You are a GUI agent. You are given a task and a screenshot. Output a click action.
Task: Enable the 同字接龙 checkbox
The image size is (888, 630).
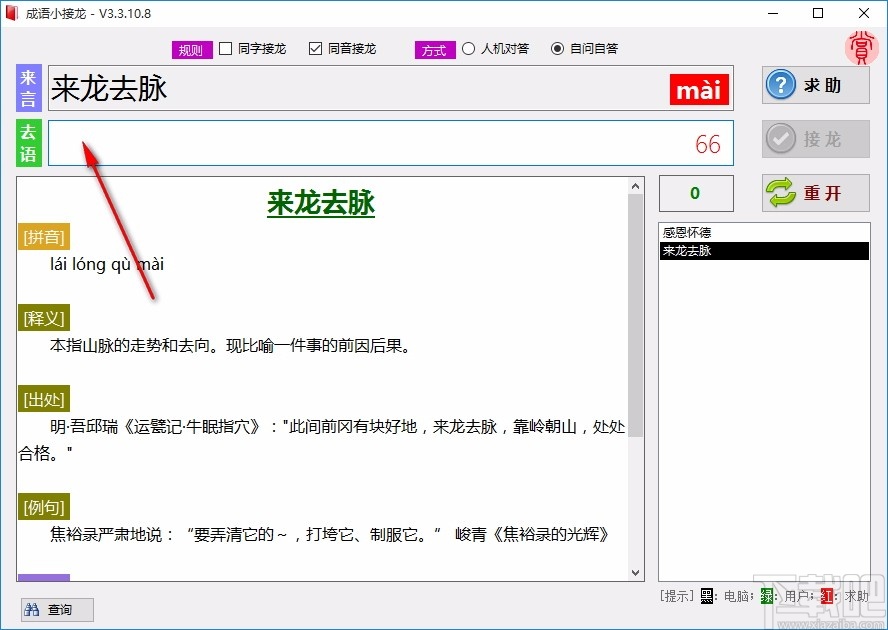point(227,48)
